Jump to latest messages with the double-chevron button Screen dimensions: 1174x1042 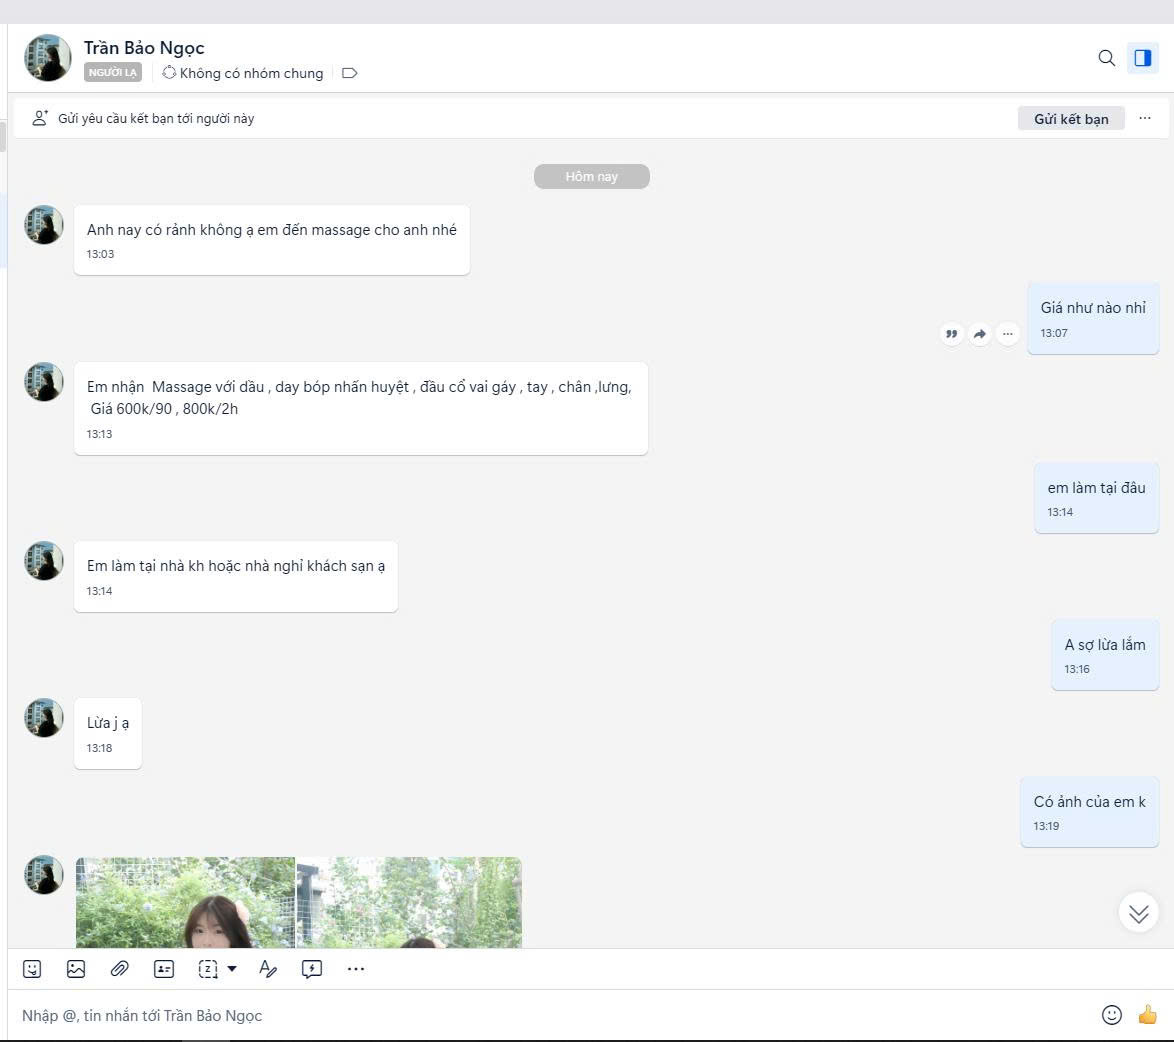point(1138,913)
